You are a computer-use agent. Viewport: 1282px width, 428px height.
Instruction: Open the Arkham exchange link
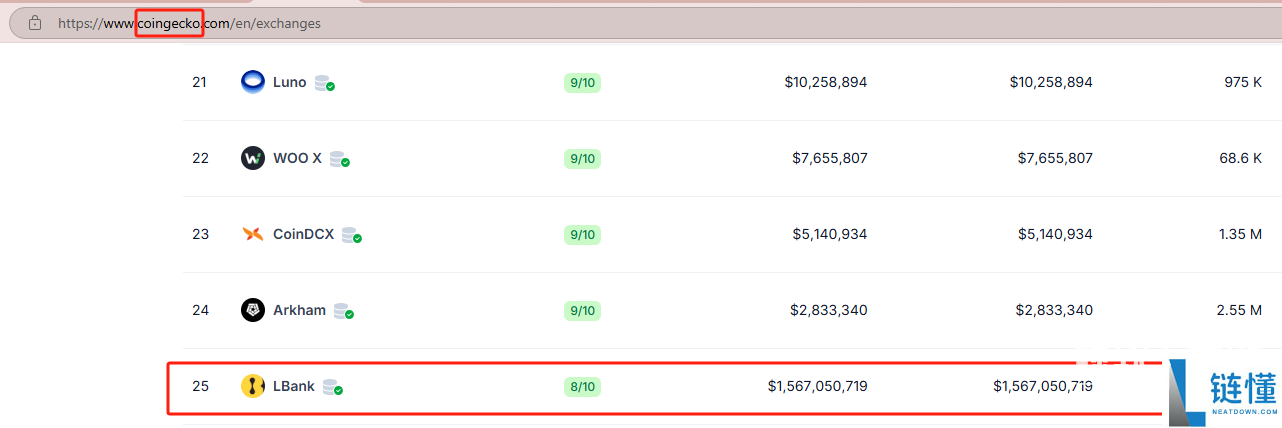tap(299, 310)
